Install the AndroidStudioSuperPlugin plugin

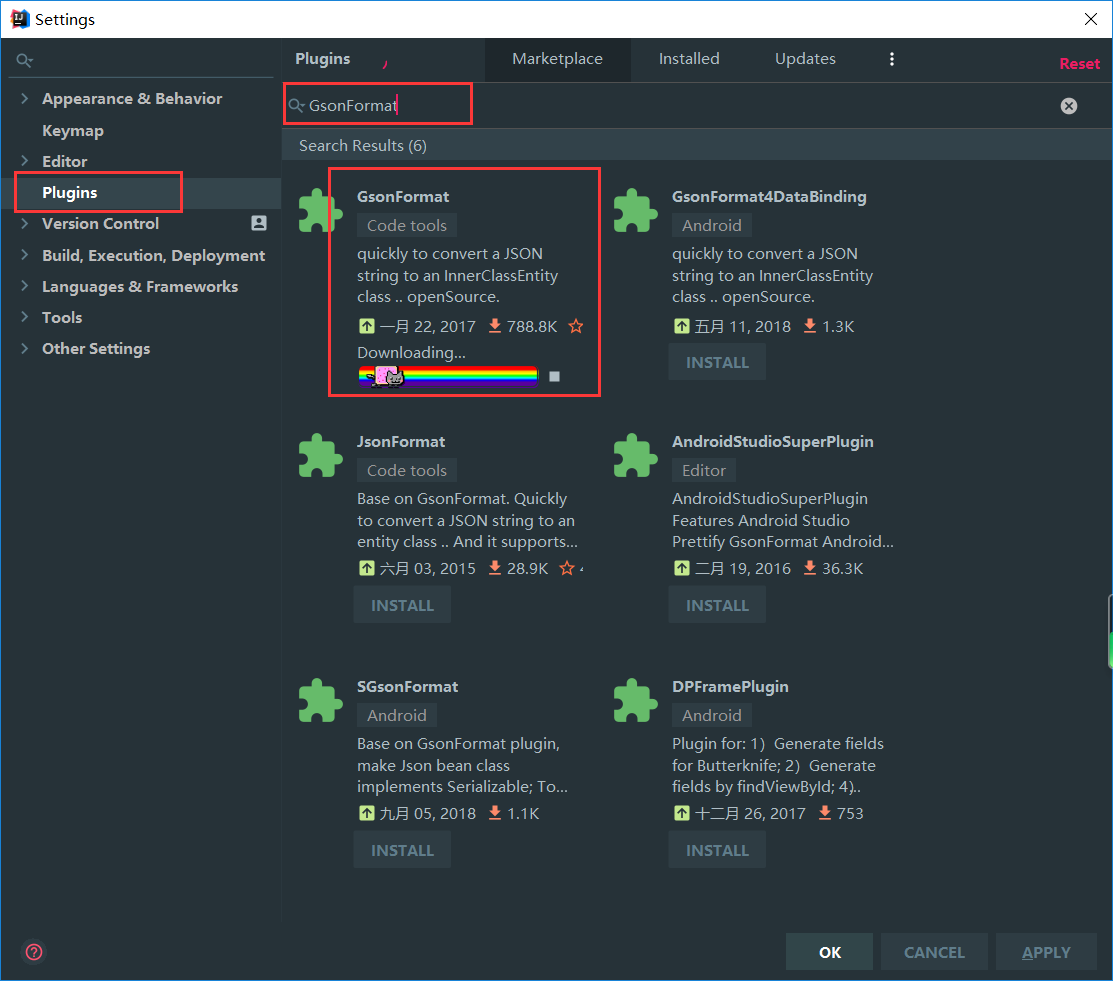tap(716, 605)
